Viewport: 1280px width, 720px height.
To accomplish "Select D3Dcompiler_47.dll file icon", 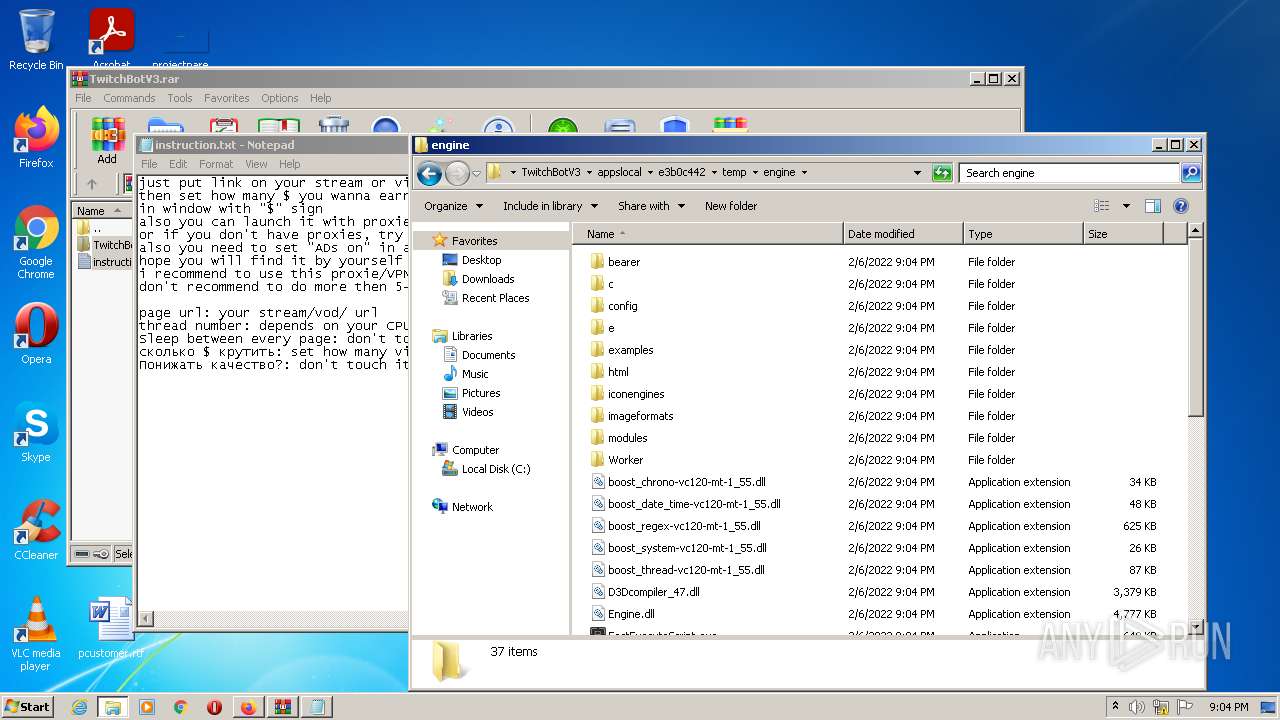I will [x=598, y=592].
